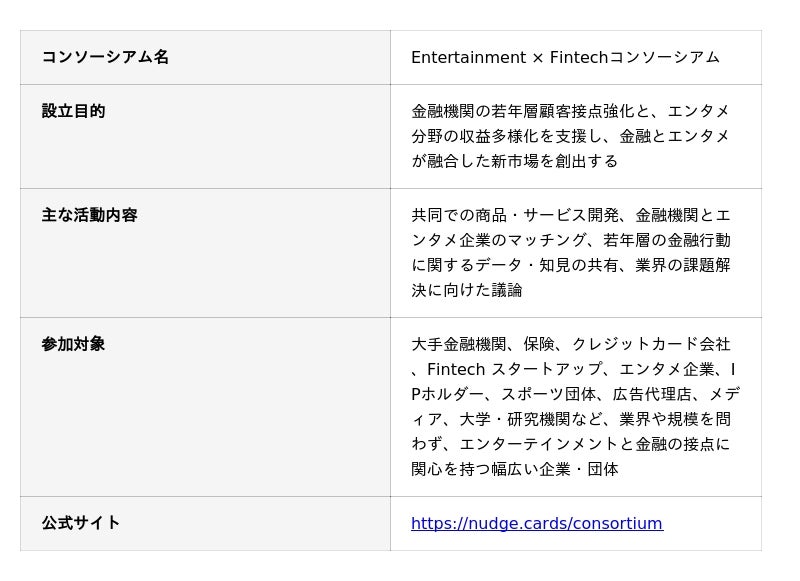Click the line starting Pホルダー、スポーツ団体
The image size is (800, 581).
[x=575, y=394]
